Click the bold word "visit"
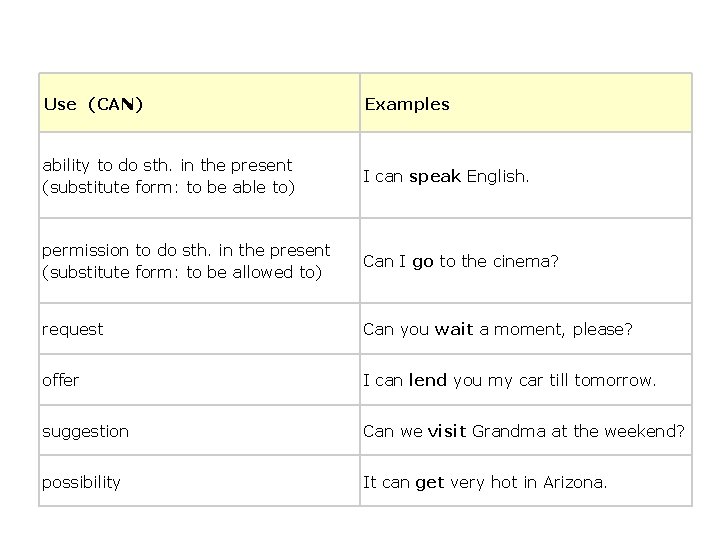Screen dimensions: 720x540 447,431
